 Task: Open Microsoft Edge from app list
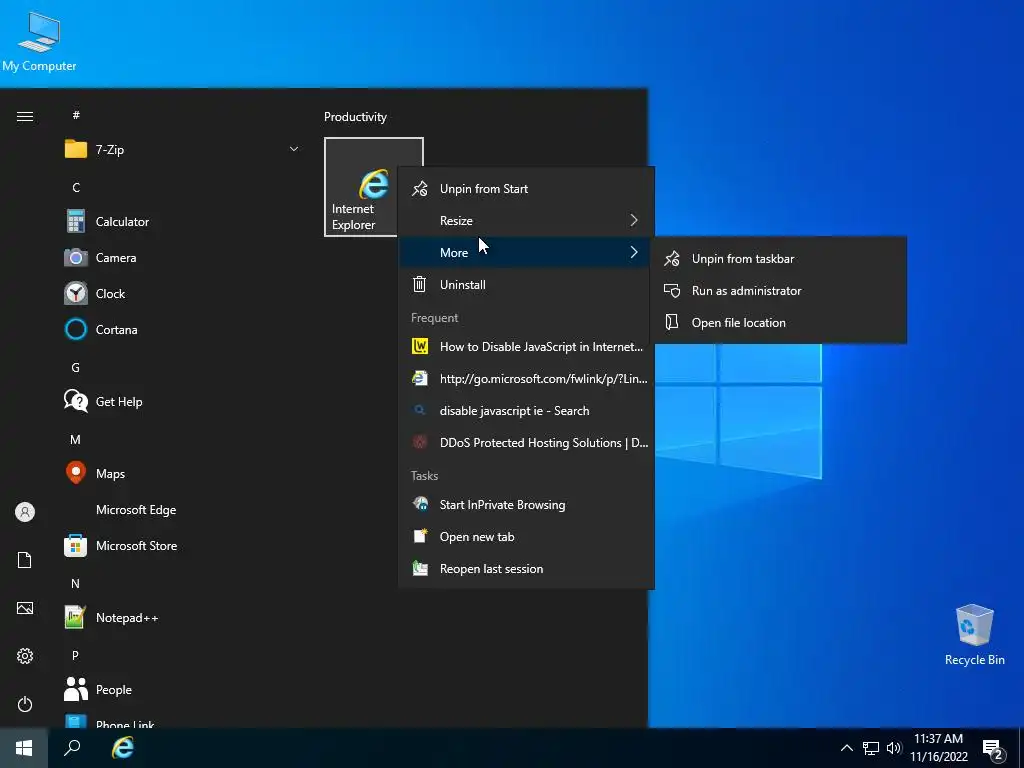click(182, 509)
